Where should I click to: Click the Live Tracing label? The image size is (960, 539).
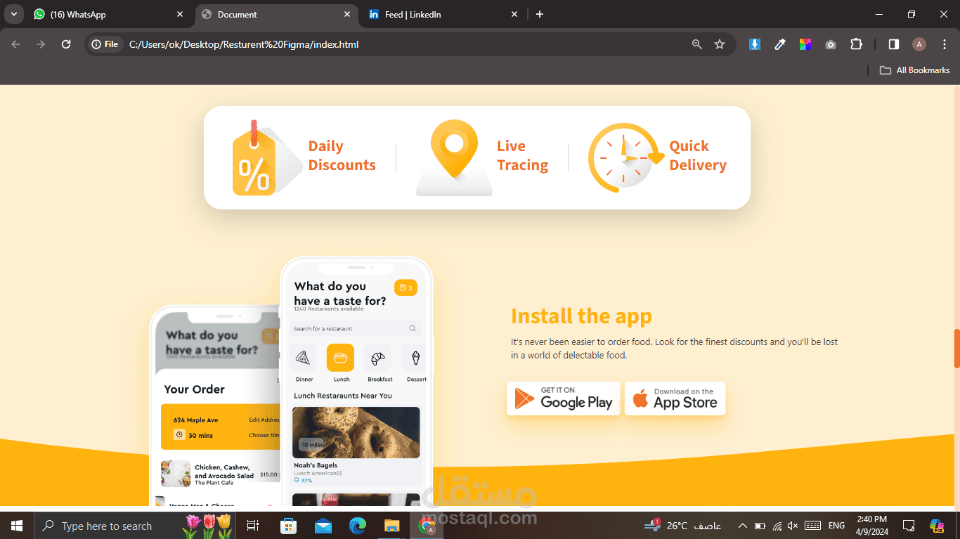coord(522,156)
